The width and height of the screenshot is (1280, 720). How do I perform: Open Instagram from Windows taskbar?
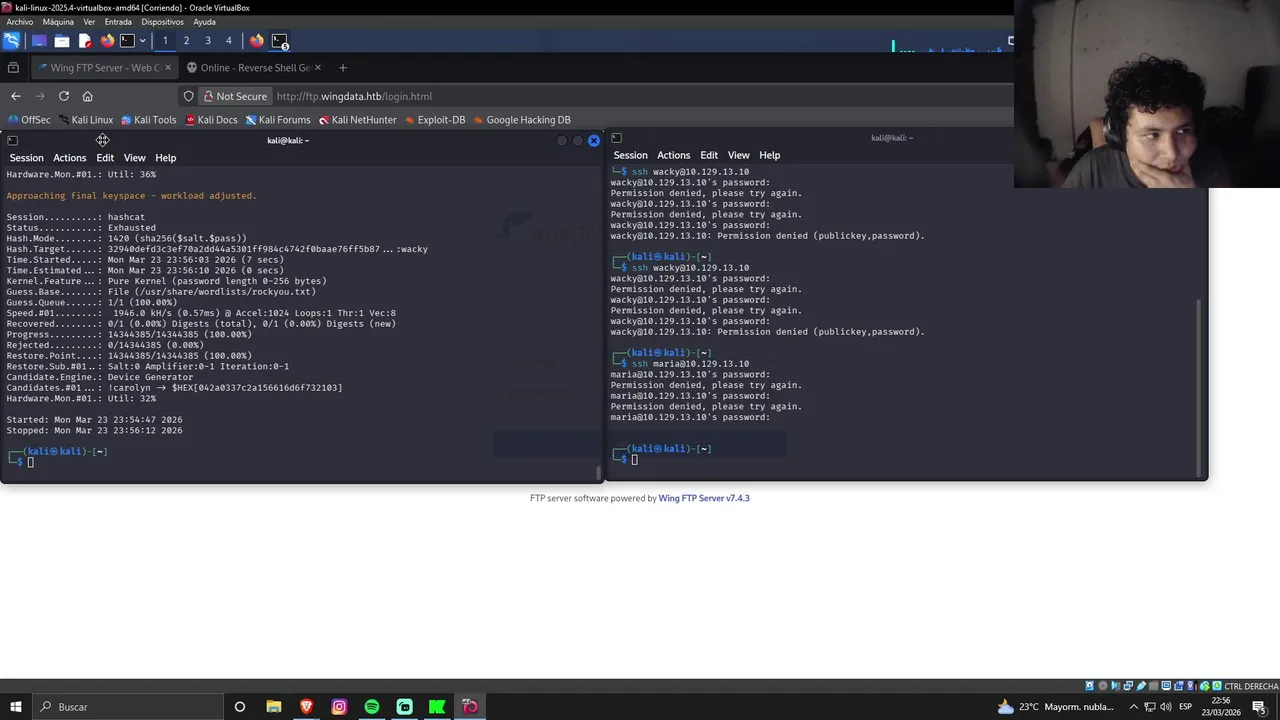[x=339, y=707]
